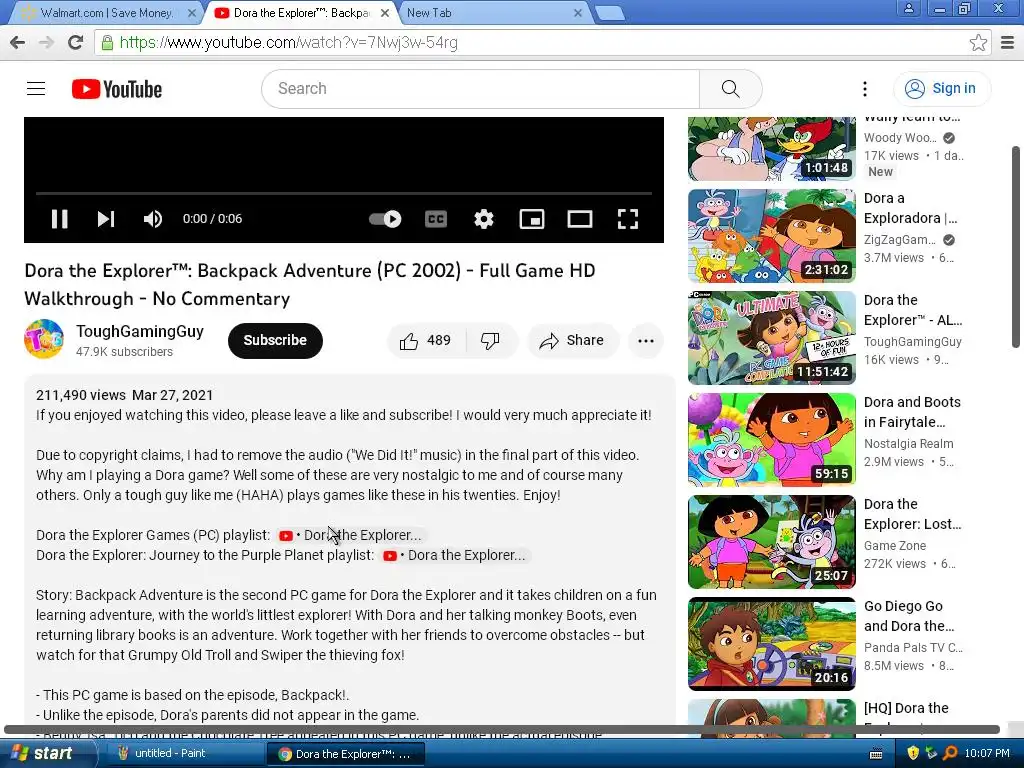This screenshot has width=1024, height=768.
Task: Mute the video volume
Action: [x=153, y=219]
